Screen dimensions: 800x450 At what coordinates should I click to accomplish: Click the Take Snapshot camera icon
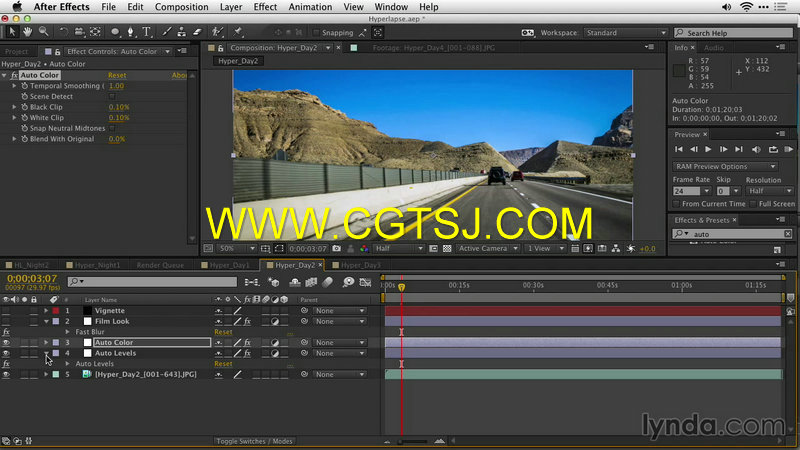337,248
